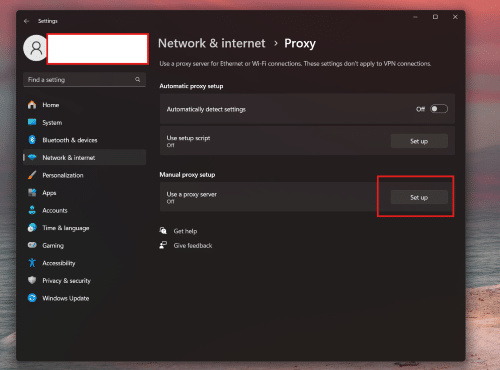Click the breadcrumb chevron before Proxy
Viewport: 500px width, 370px height.
point(276,43)
